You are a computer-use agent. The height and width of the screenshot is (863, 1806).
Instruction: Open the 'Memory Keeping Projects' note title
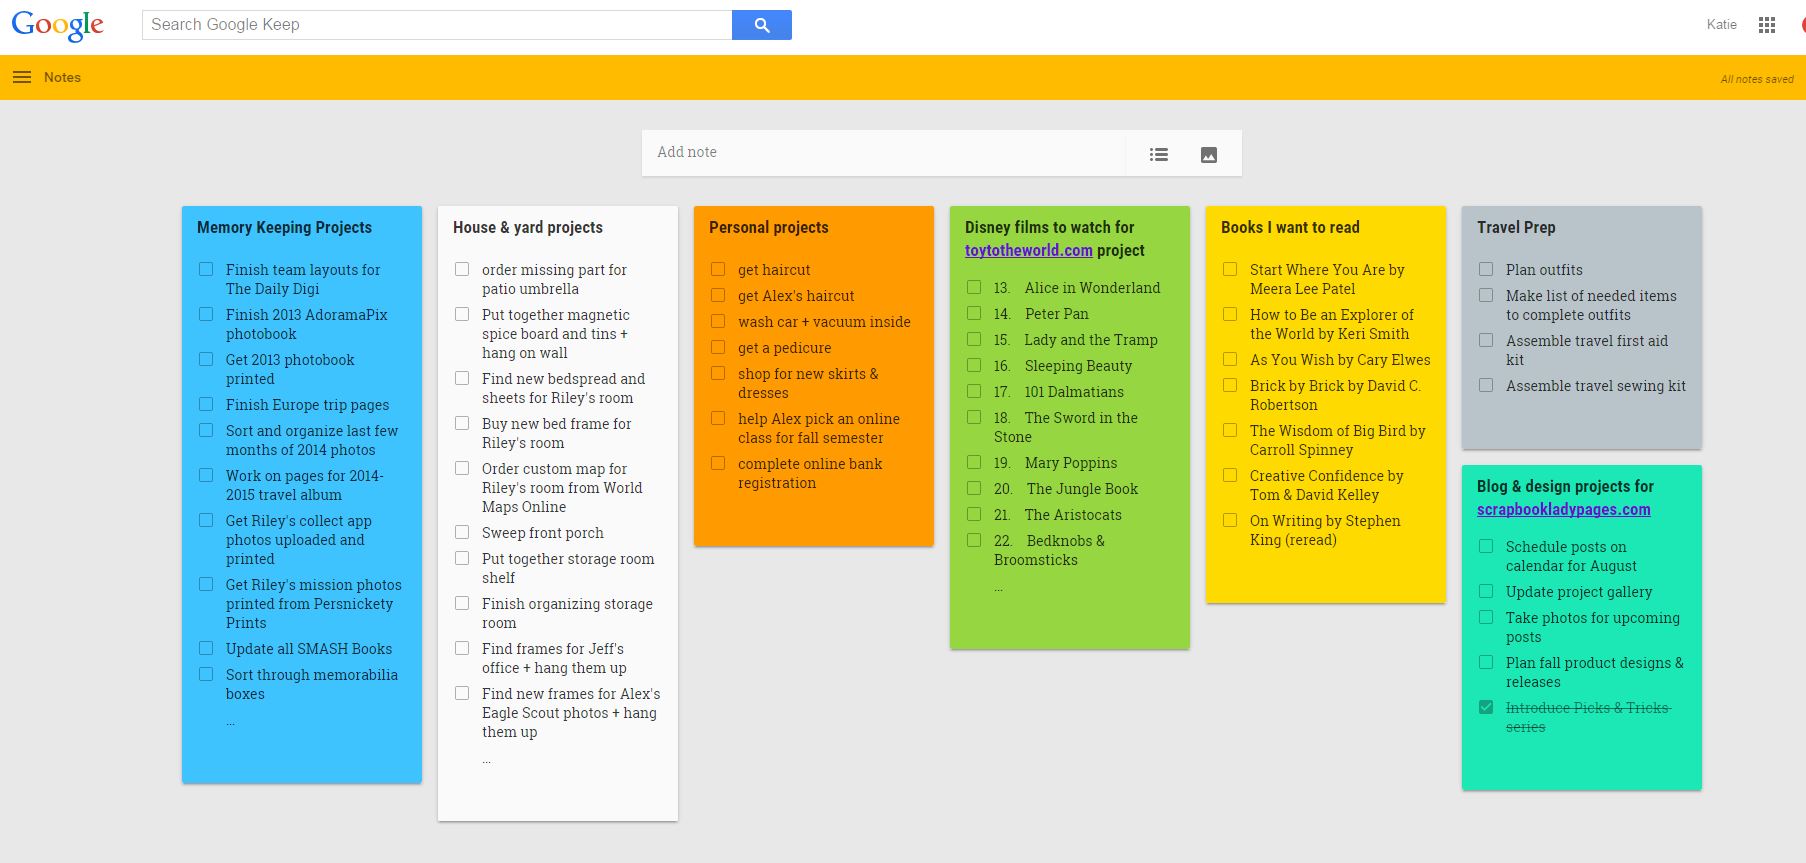284,228
